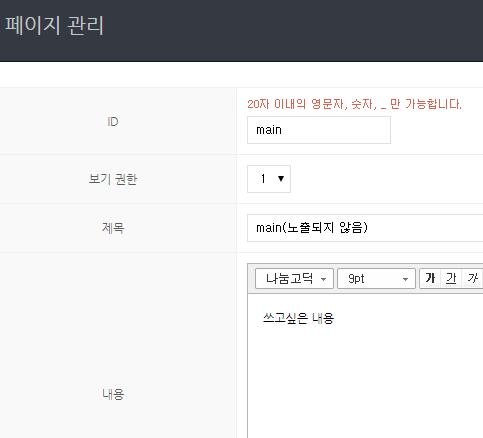This screenshot has width=483, height=438.
Task: Open the 보기 권한 dropdown showing 1
Action: point(269,179)
